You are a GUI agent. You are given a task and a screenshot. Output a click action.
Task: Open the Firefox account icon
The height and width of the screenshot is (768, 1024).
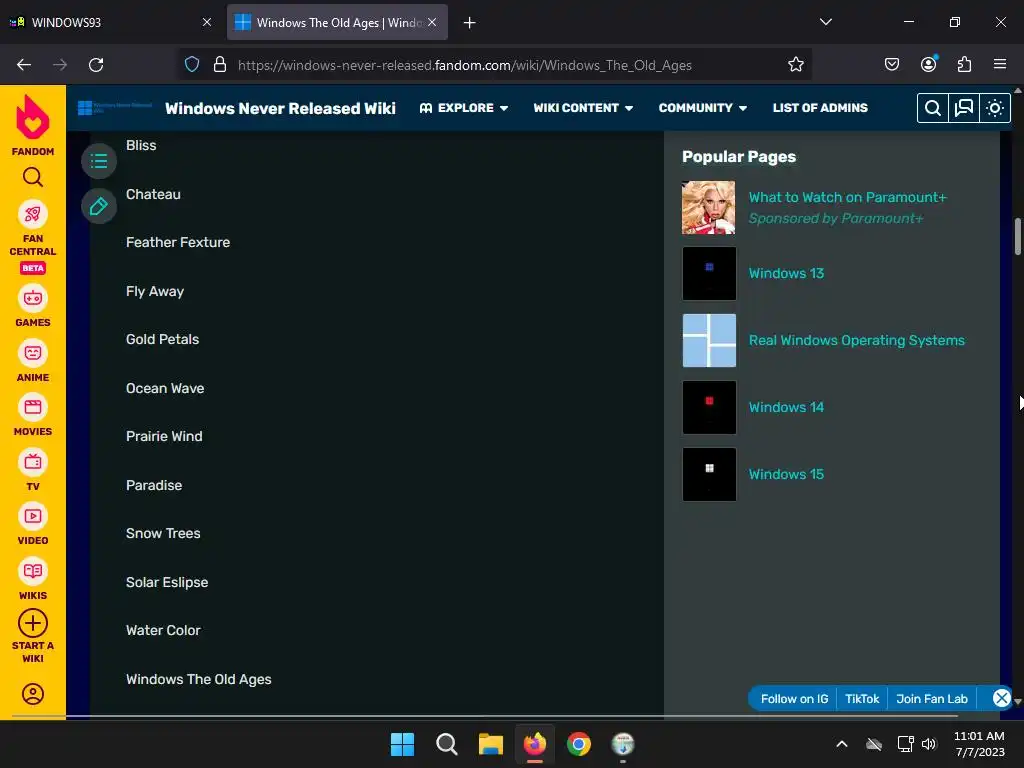tap(929, 65)
